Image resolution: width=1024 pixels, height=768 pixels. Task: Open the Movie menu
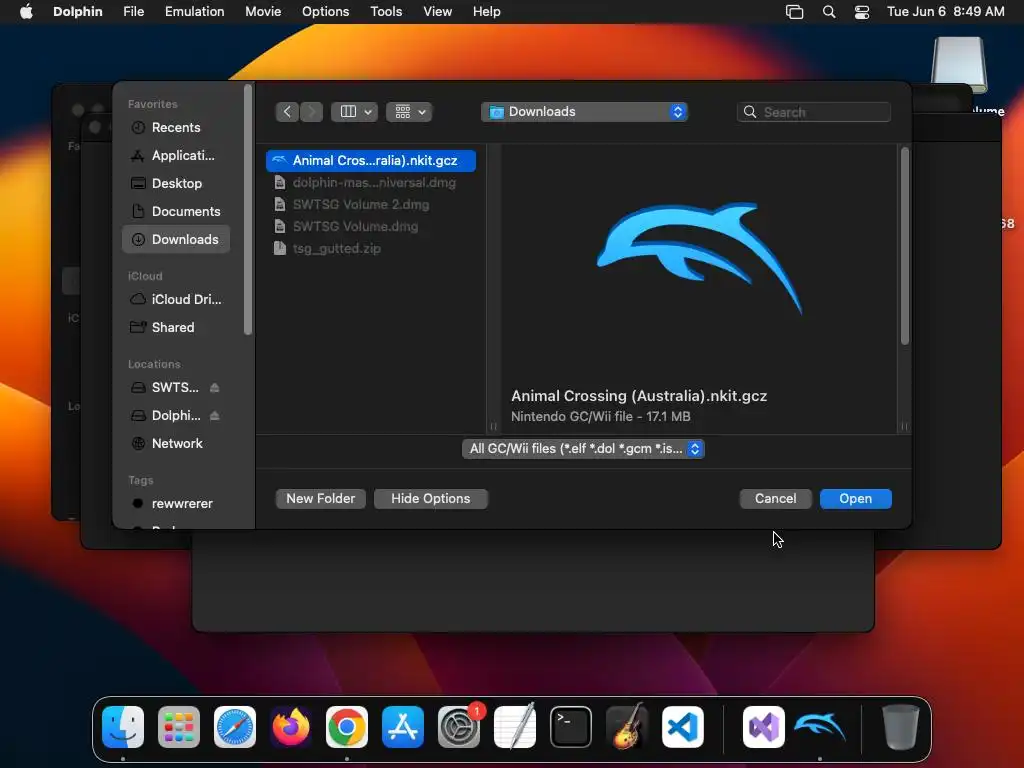(x=263, y=11)
